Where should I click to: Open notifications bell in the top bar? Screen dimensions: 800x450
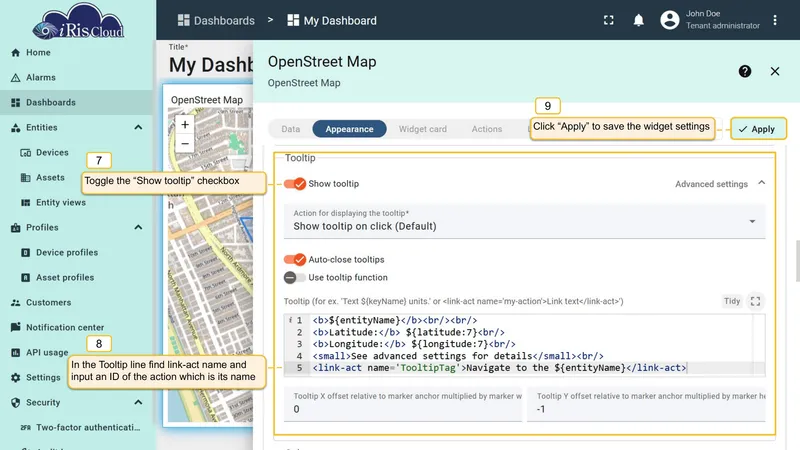(x=638, y=20)
